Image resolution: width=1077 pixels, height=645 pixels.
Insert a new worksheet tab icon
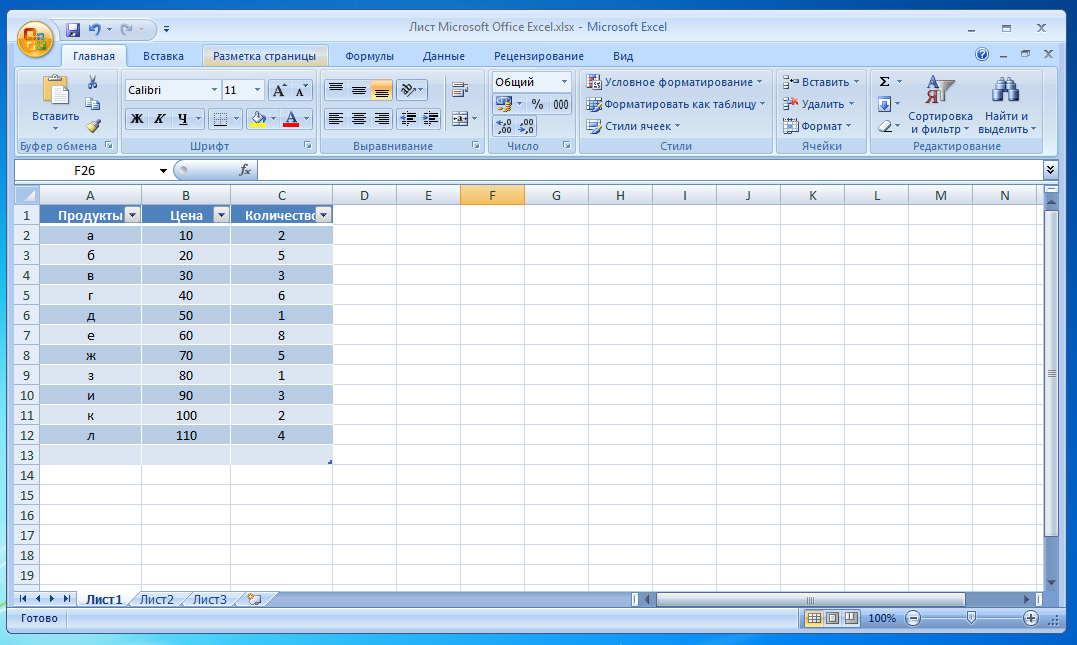click(x=254, y=599)
